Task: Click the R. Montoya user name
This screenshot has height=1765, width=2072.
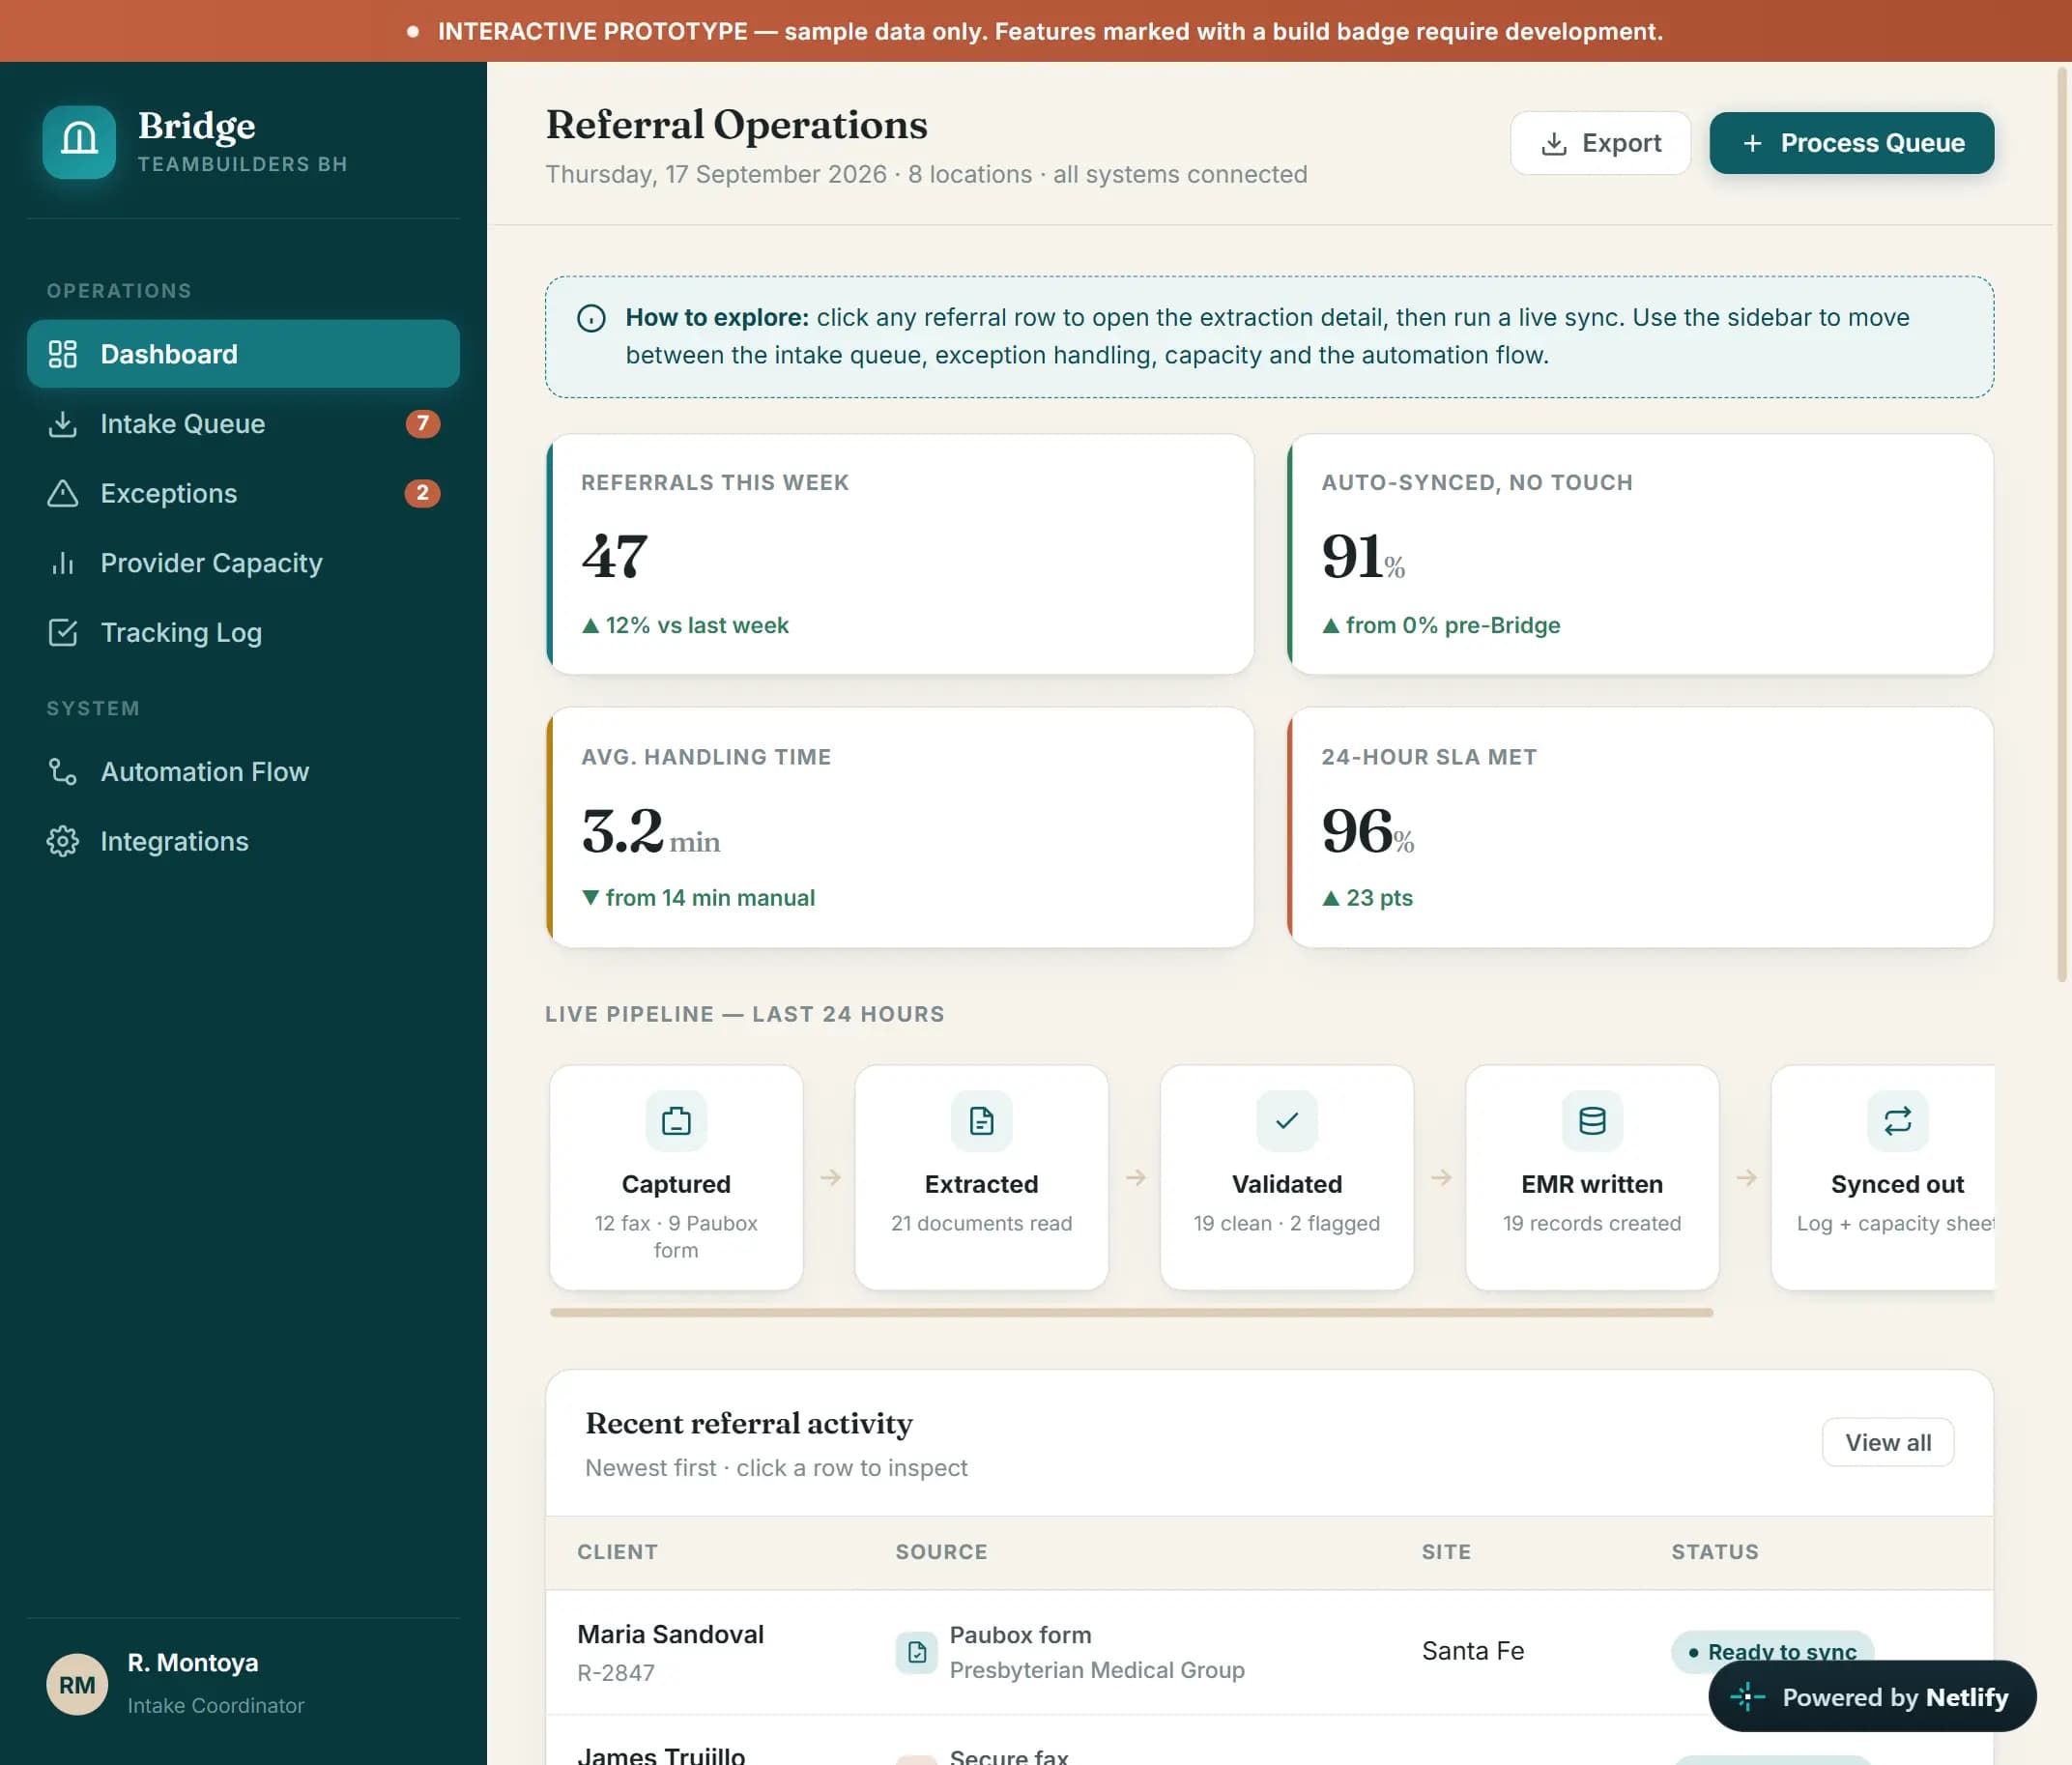Action: point(193,1662)
